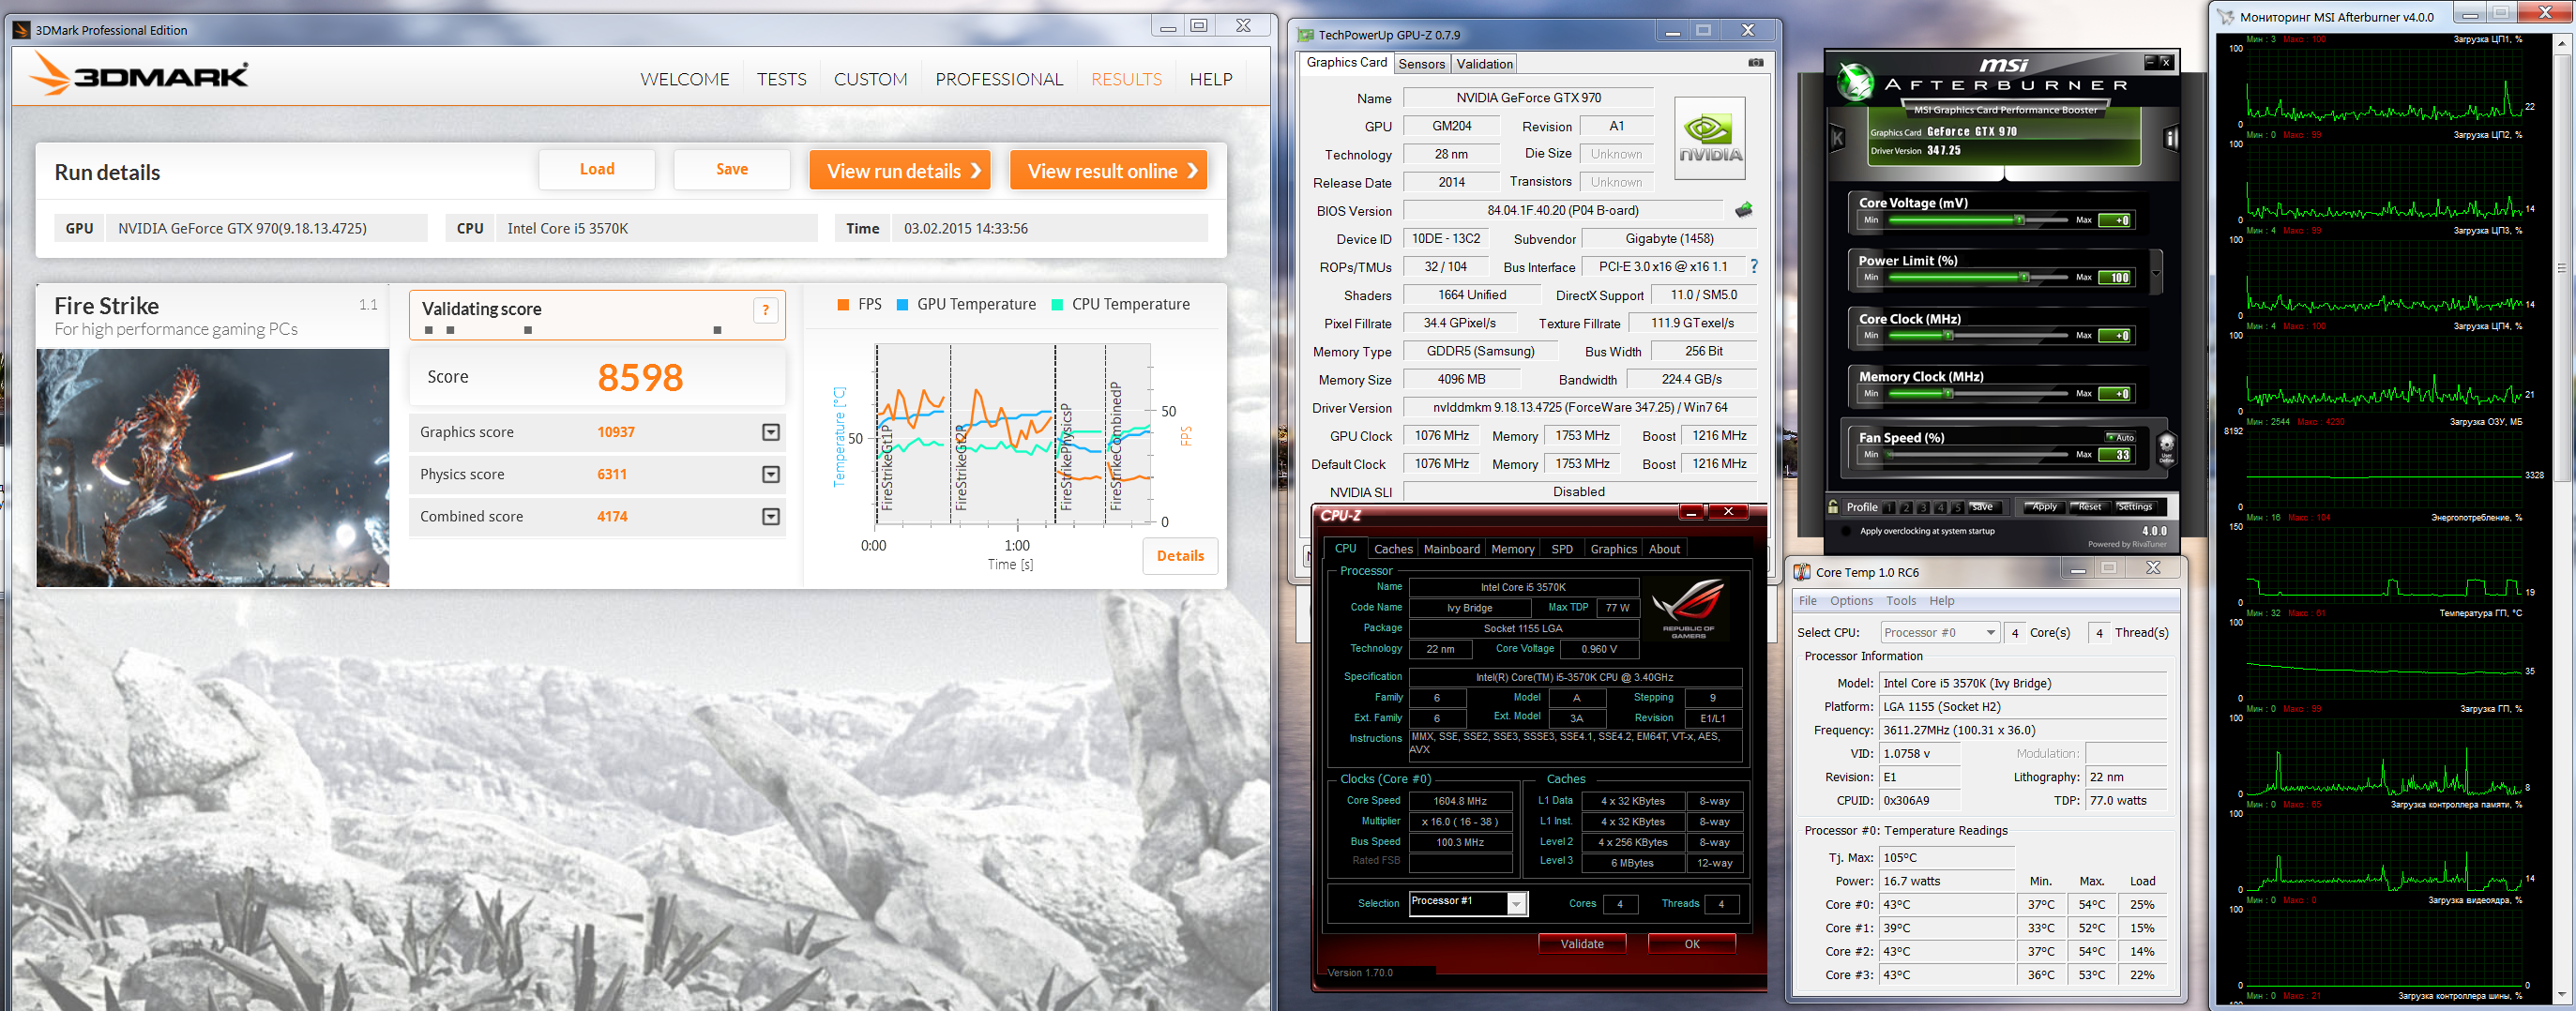
Task: Open the Options menu in Core Temp
Action: 1851,601
